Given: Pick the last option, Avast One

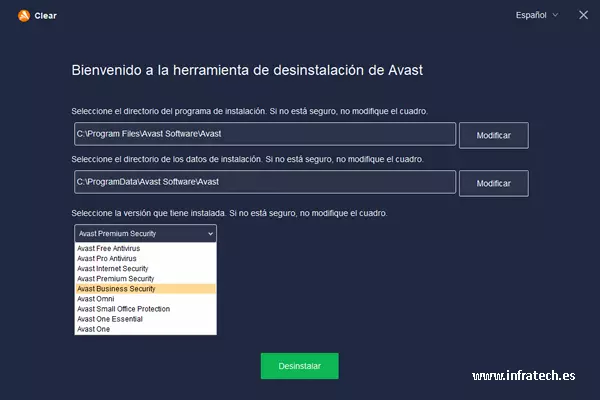Looking at the screenshot, I should (x=145, y=329).
